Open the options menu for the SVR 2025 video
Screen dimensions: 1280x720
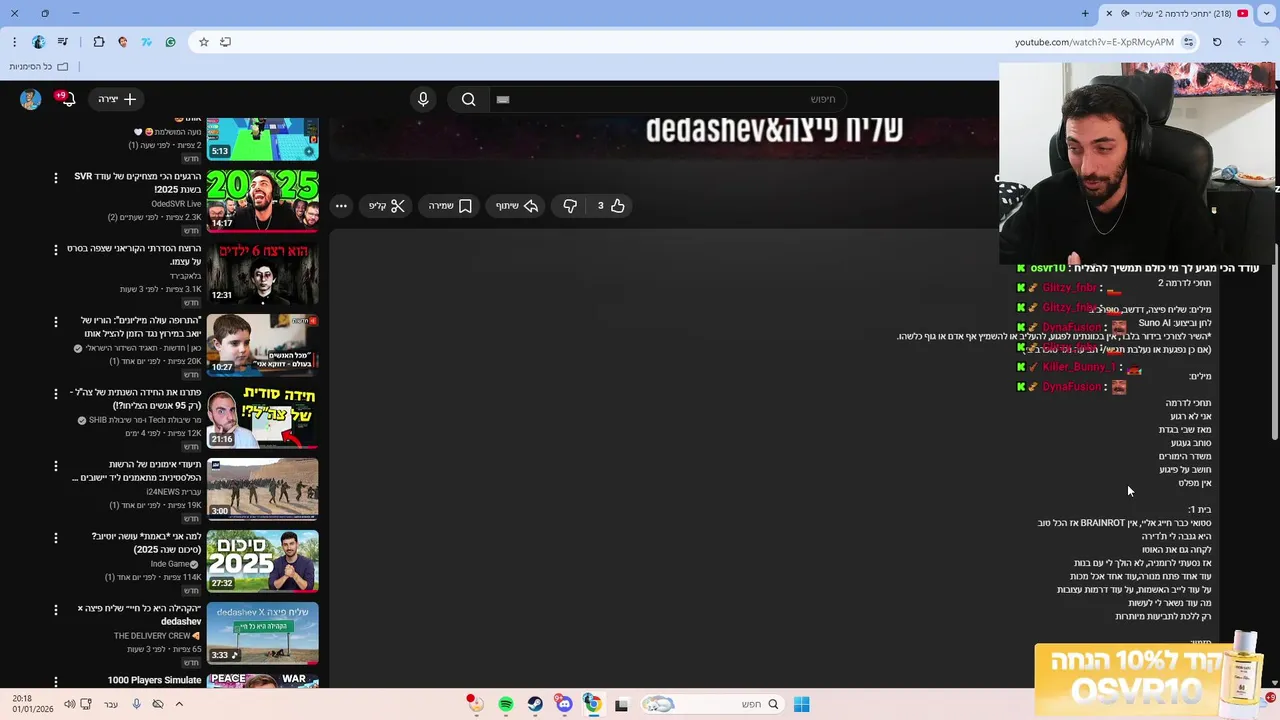pos(56,177)
